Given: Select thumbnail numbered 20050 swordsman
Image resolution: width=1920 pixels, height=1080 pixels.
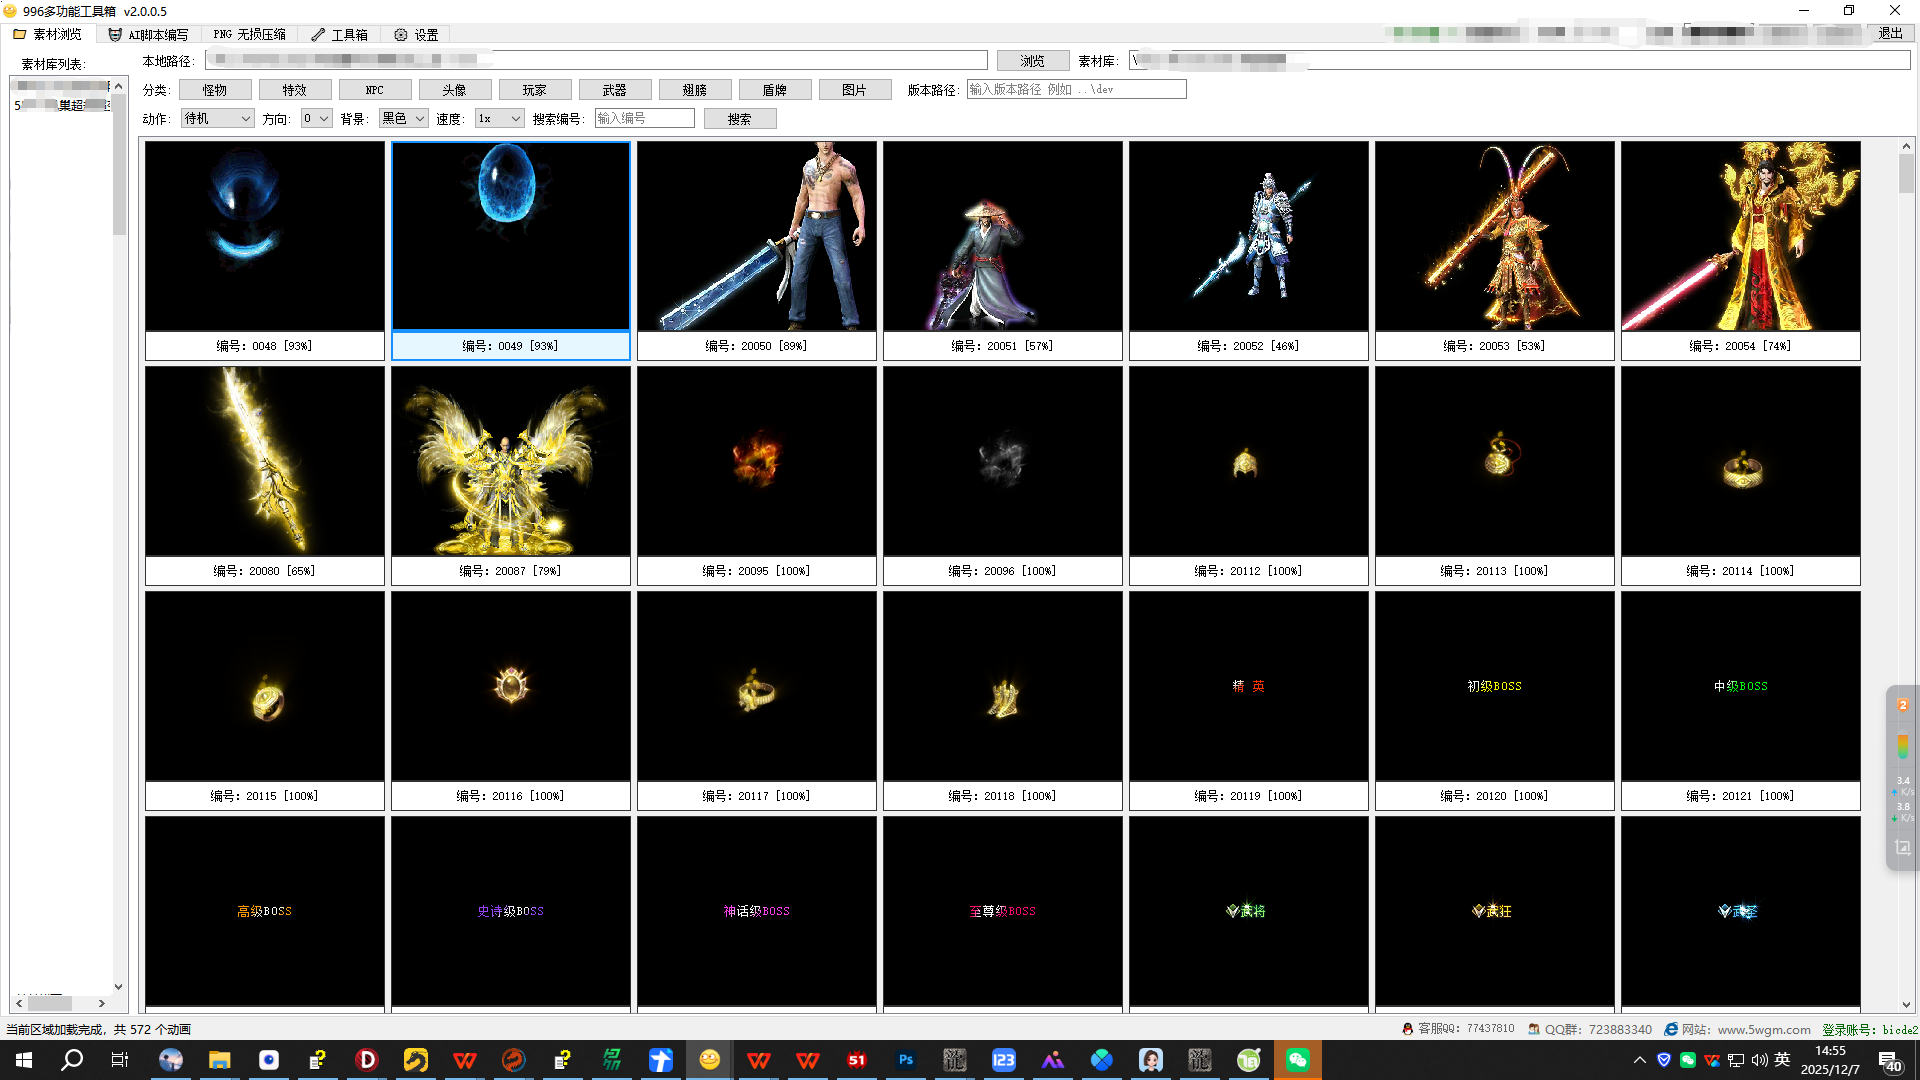Looking at the screenshot, I should (x=756, y=237).
